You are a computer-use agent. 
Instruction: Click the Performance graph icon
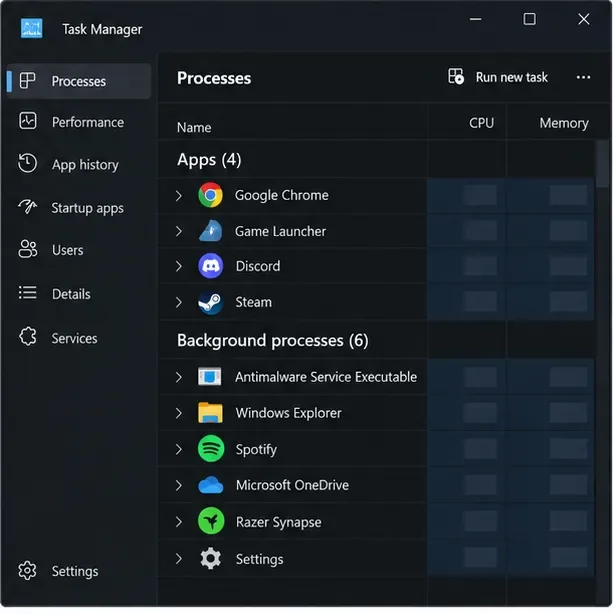coord(27,121)
